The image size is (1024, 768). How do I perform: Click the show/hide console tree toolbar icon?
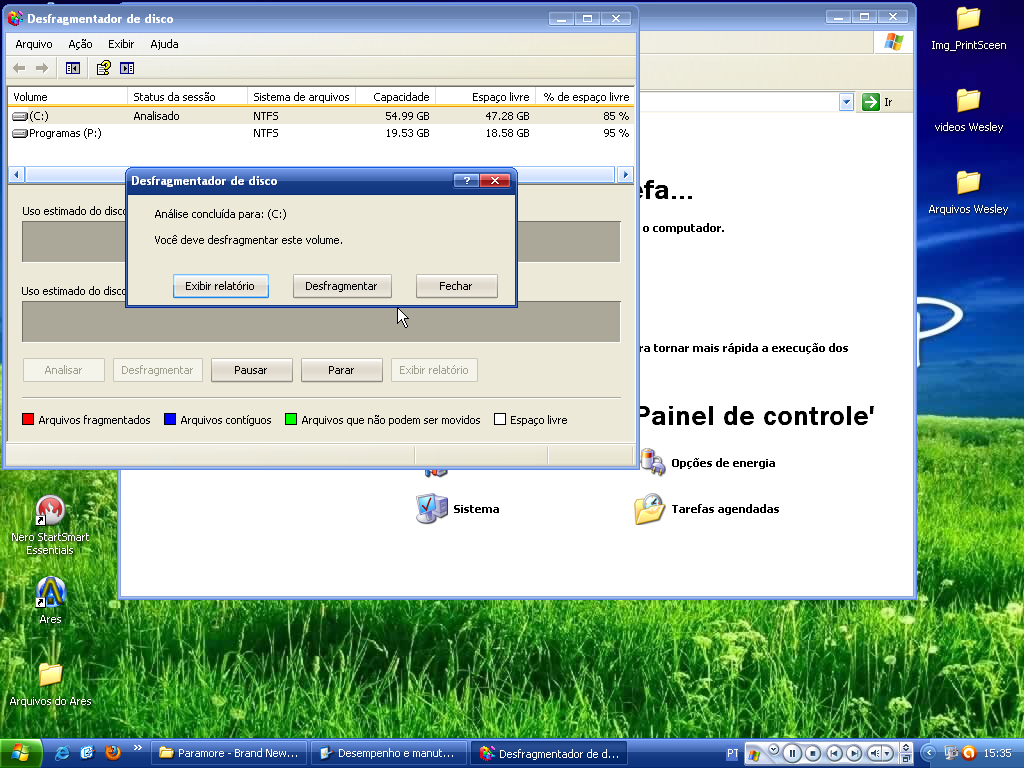pyautogui.click(x=72, y=68)
